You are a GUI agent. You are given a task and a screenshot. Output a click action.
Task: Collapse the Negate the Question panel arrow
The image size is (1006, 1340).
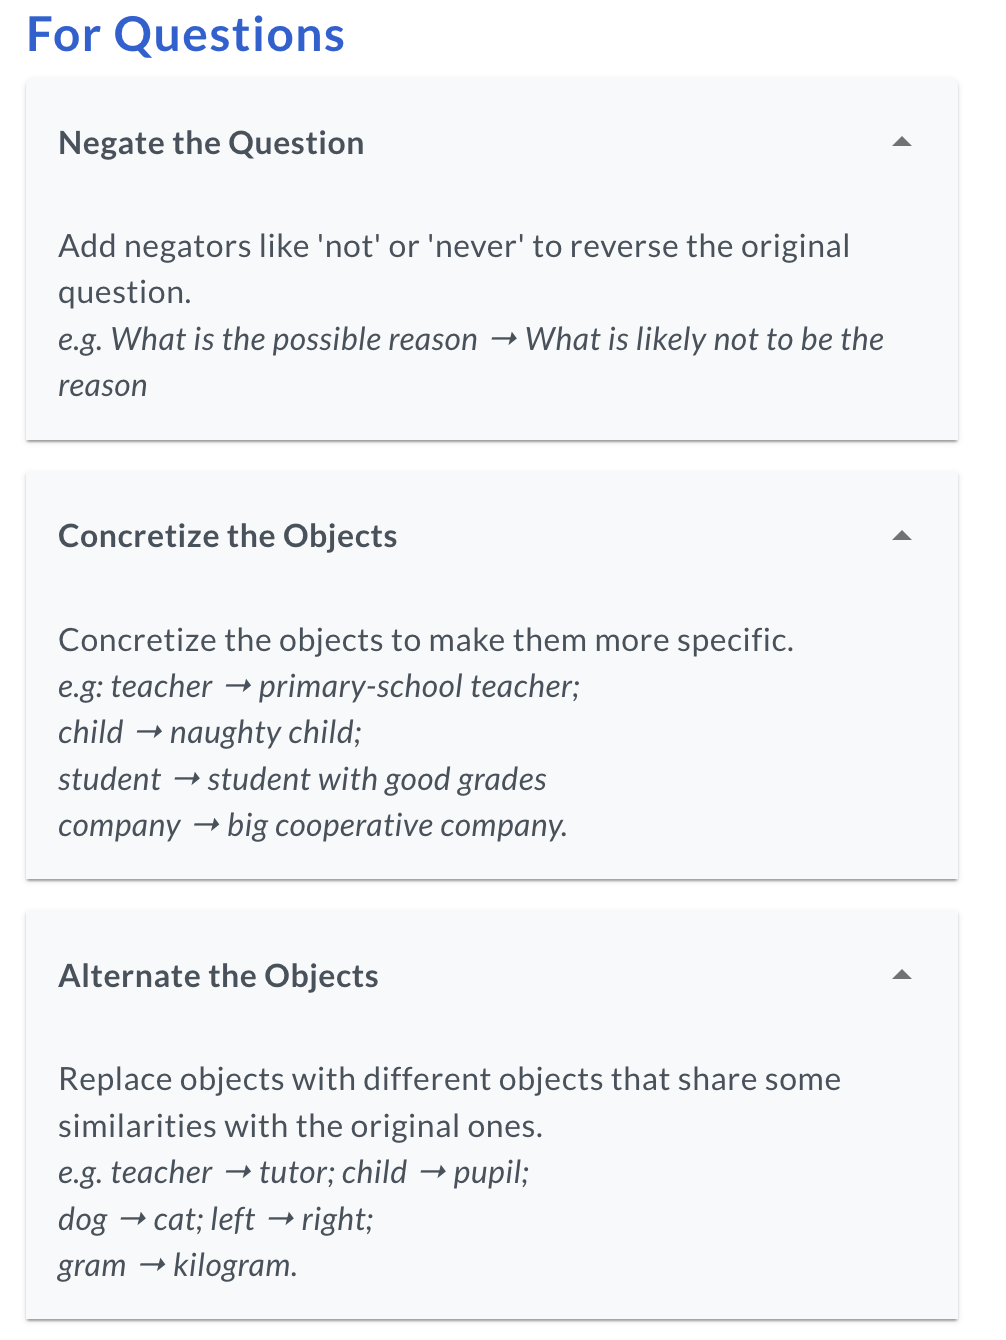[x=901, y=142]
